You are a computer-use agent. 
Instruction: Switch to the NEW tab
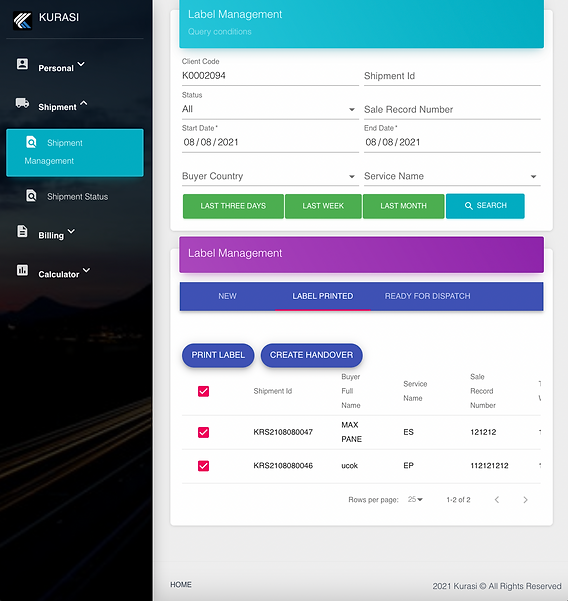(x=227, y=296)
